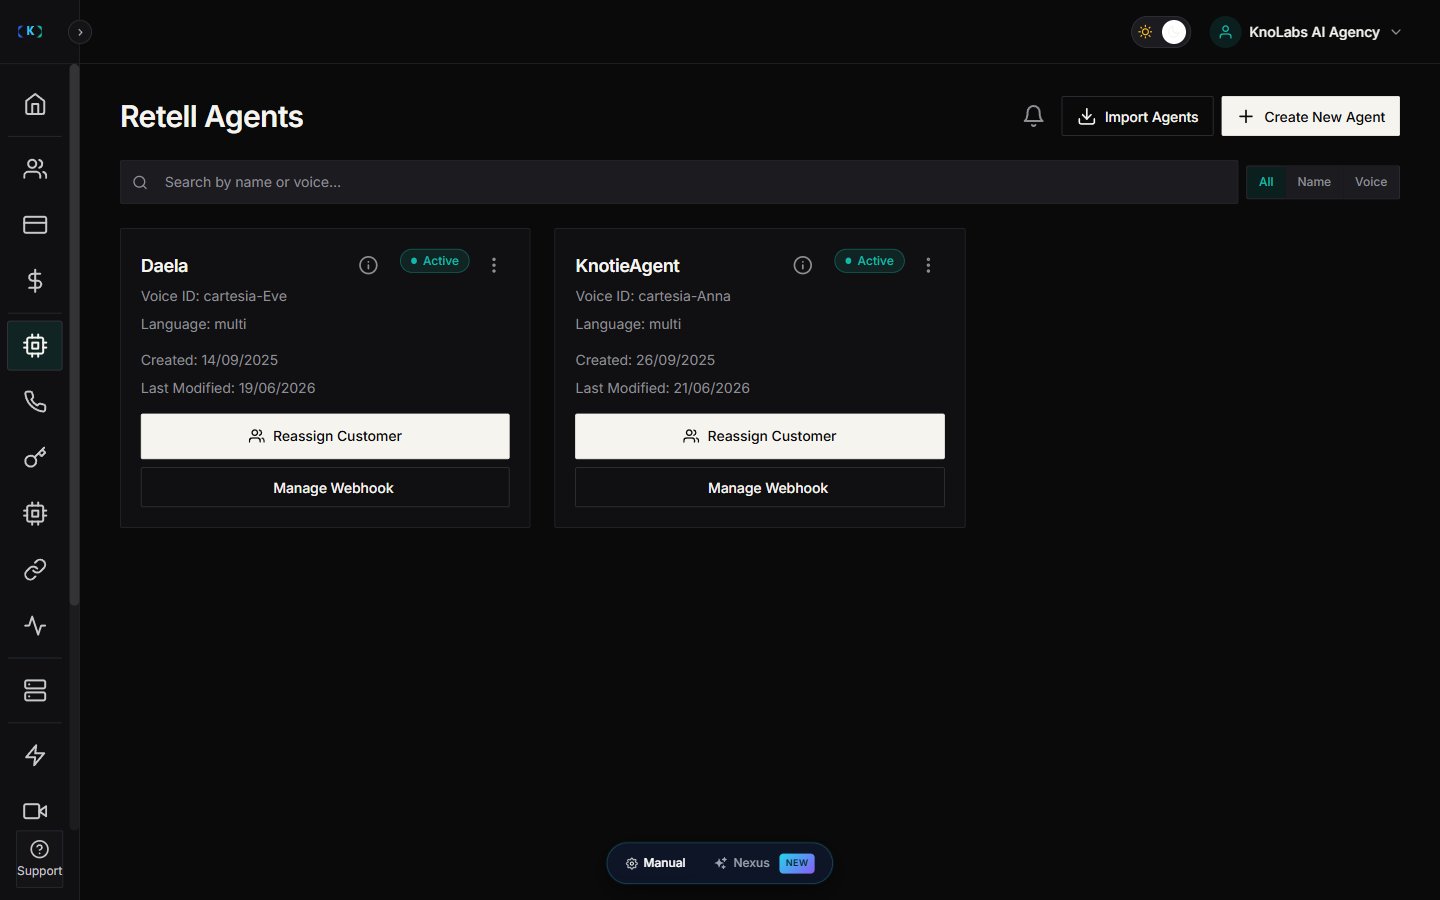Click 'Voice ID: cartesia-Eve' text
The height and width of the screenshot is (900, 1440).
214,296
